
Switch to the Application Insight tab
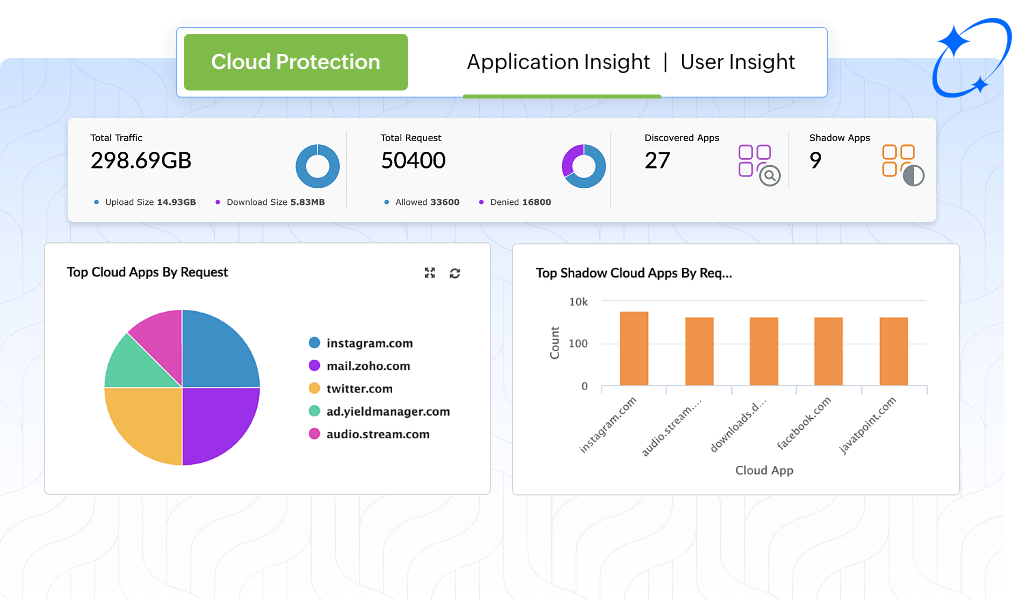point(558,62)
